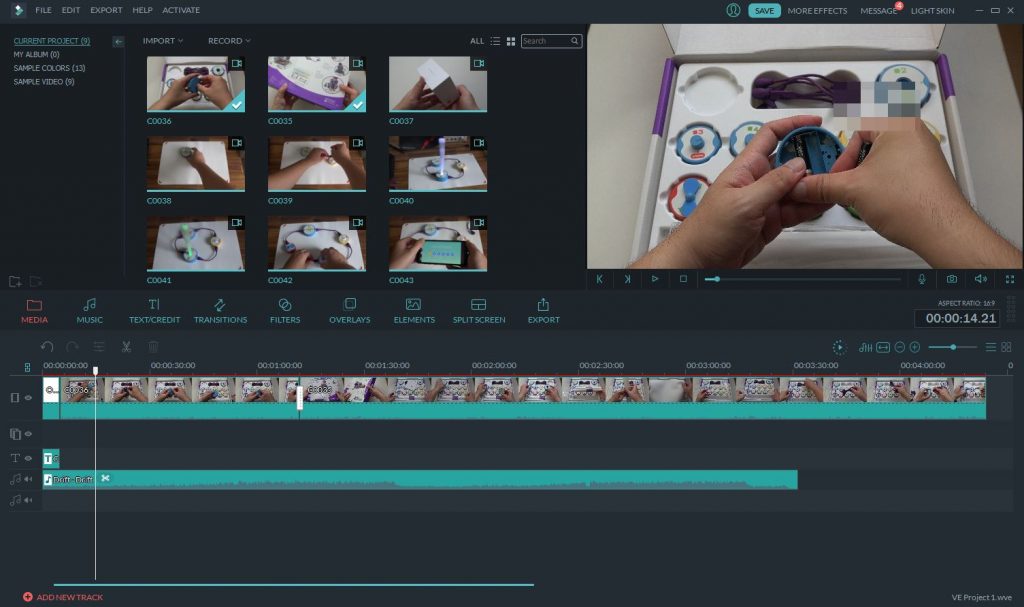1024x607 pixels.
Task: Enter fullscreen preview mode
Action: [1009, 279]
